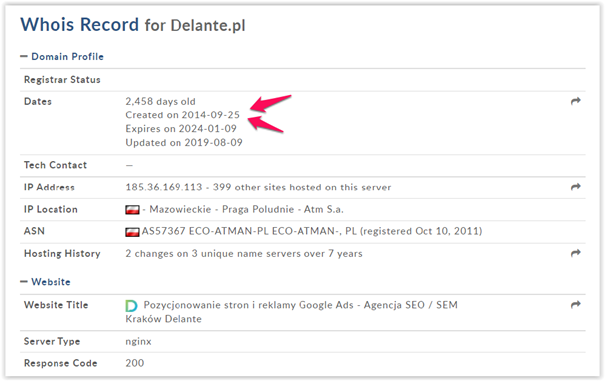The image size is (605, 381).
Task: Click the 'Created on 2014-09-25' text
Action: (x=183, y=115)
